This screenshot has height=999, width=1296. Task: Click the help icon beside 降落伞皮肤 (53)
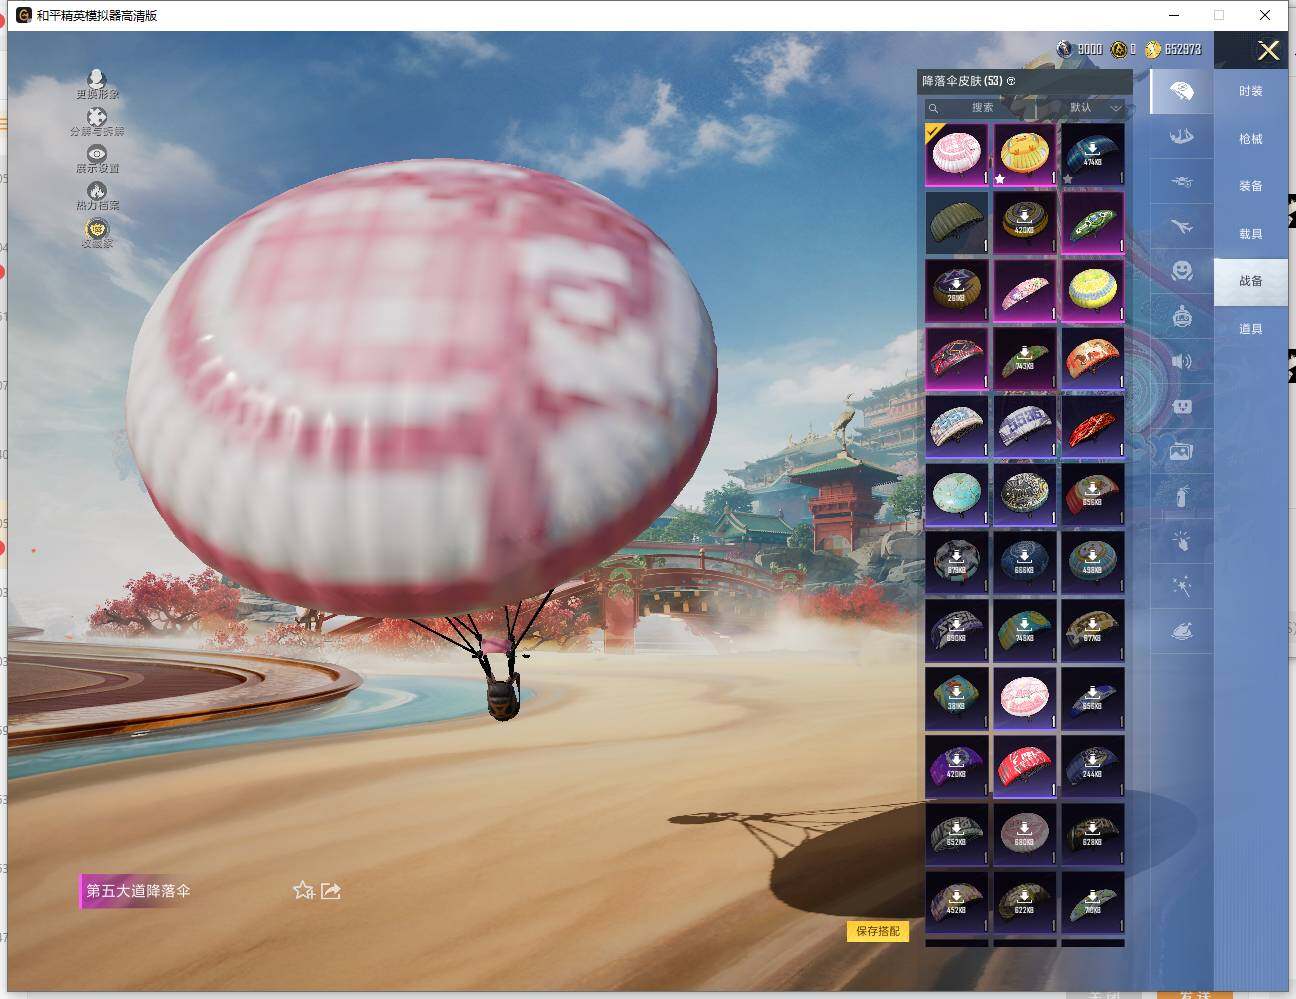coord(1011,81)
